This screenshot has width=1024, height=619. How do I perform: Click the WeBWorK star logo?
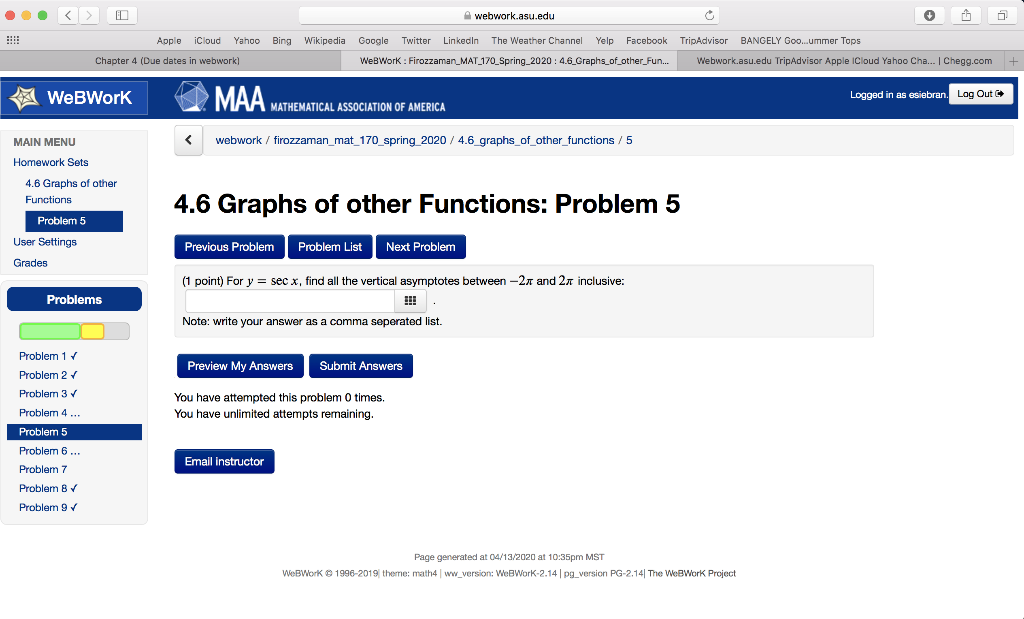pyautogui.click(x=22, y=97)
